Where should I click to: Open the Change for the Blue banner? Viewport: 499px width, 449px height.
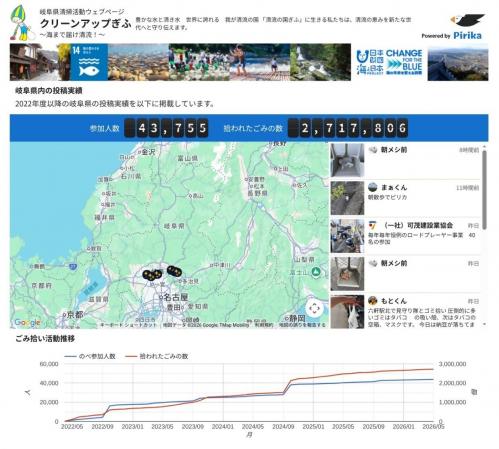[389, 62]
